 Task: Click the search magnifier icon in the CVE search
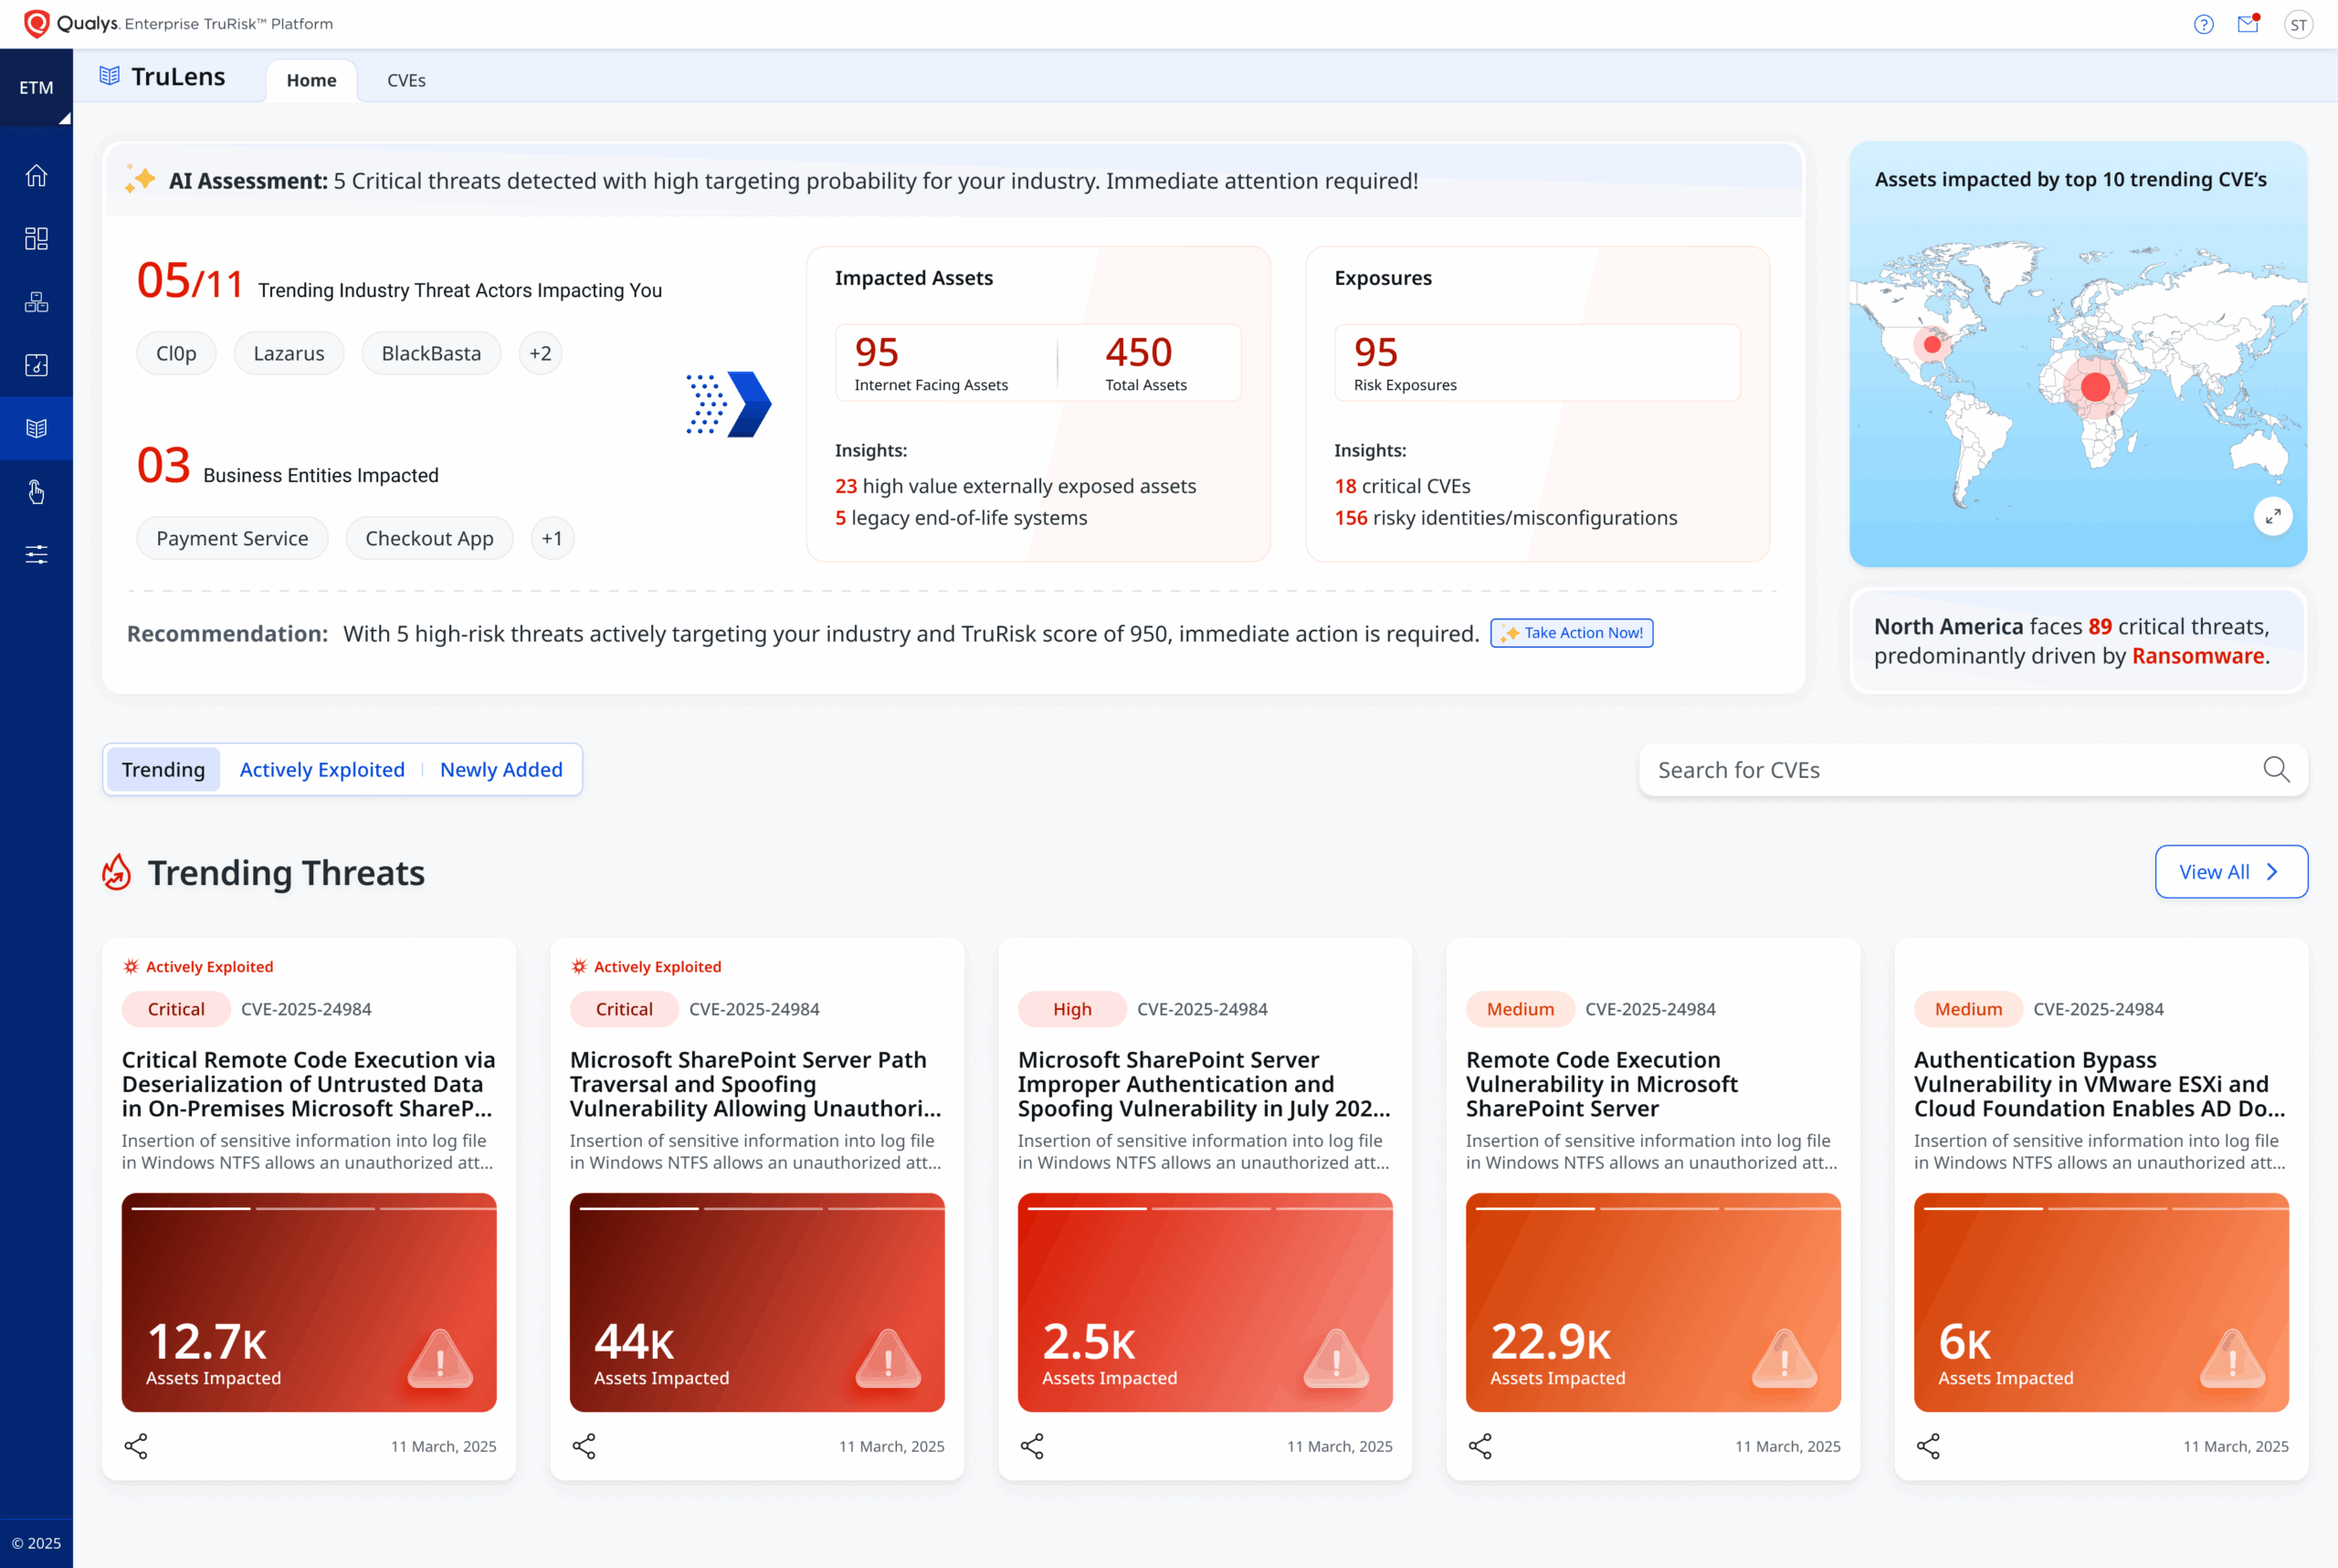tap(2276, 769)
